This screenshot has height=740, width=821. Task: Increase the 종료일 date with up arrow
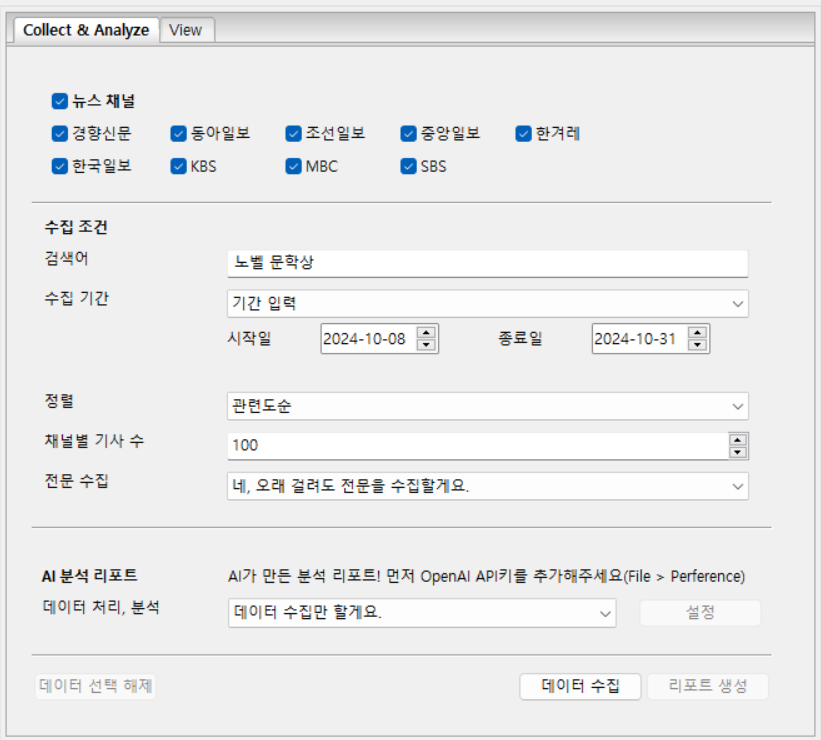point(697,333)
